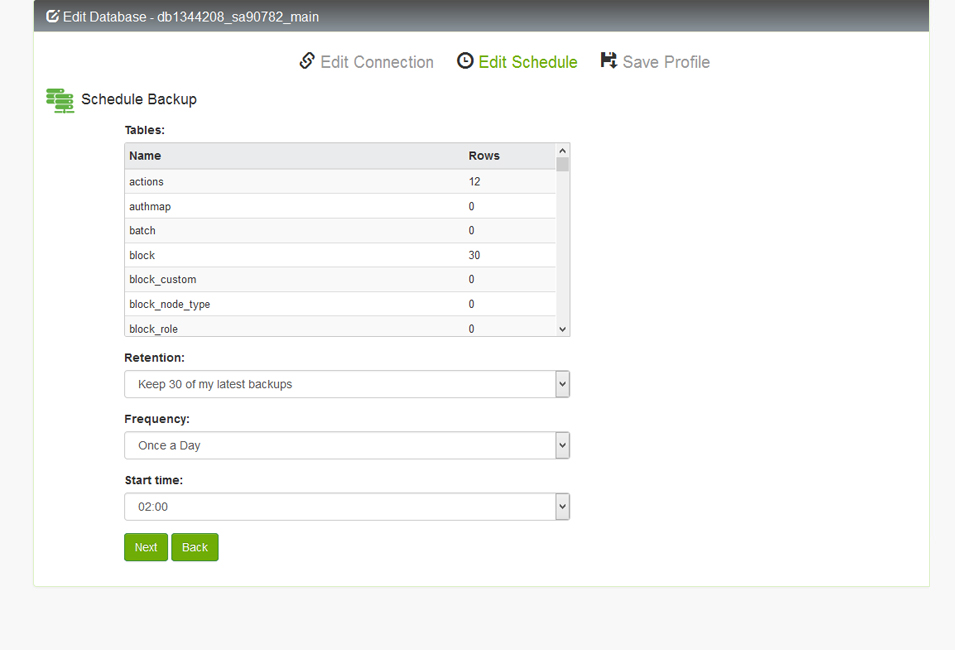Switch to the Save Profile step
This screenshot has height=650, width=955.
pyautogui.click(x=665, y=62)
